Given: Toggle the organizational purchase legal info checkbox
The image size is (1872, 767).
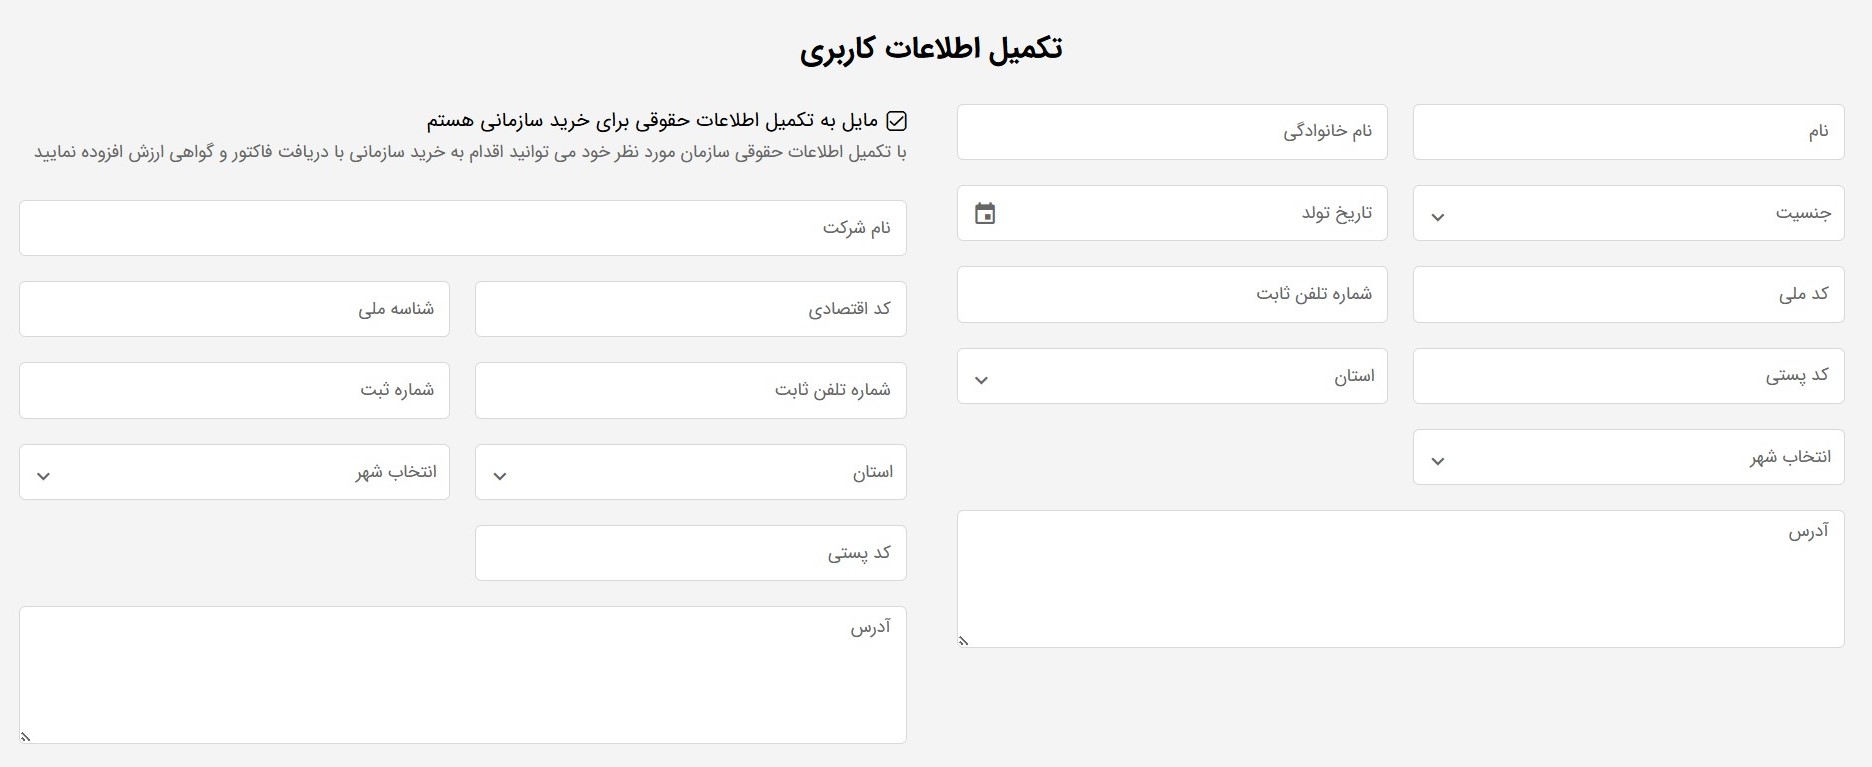Looking at the screenshot, I should coord(897,121).
